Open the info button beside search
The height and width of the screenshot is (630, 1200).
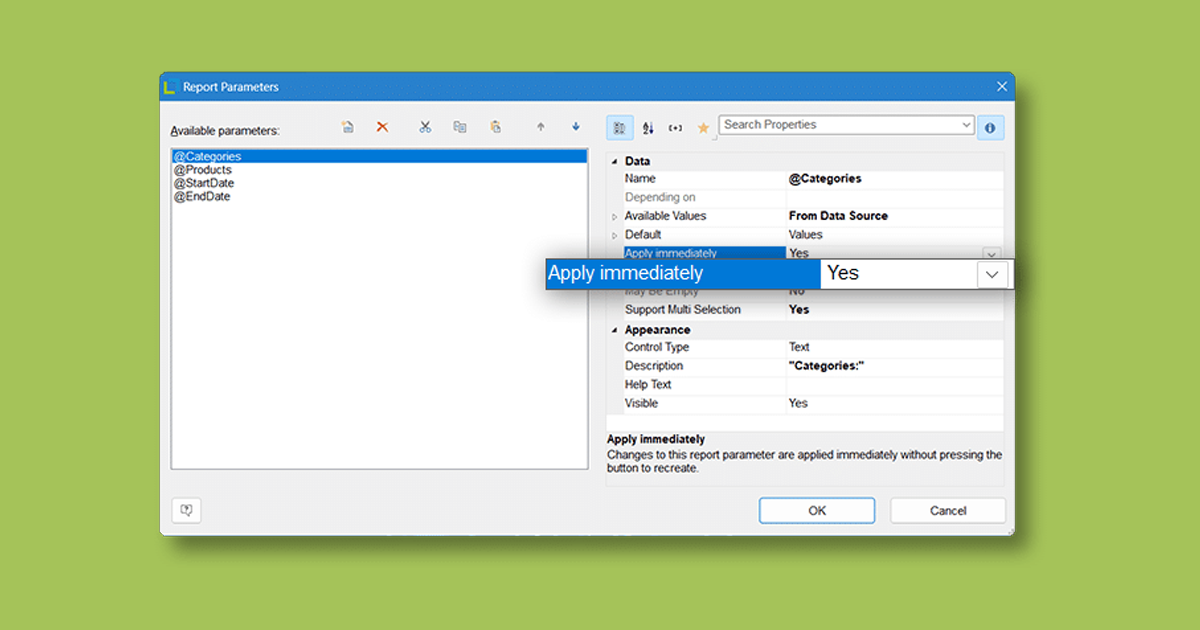[x=990, y=127]
